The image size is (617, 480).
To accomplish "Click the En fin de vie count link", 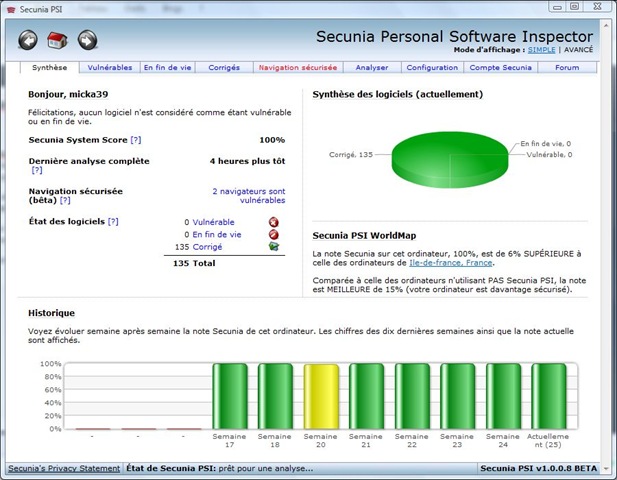I will pos(217,235).
